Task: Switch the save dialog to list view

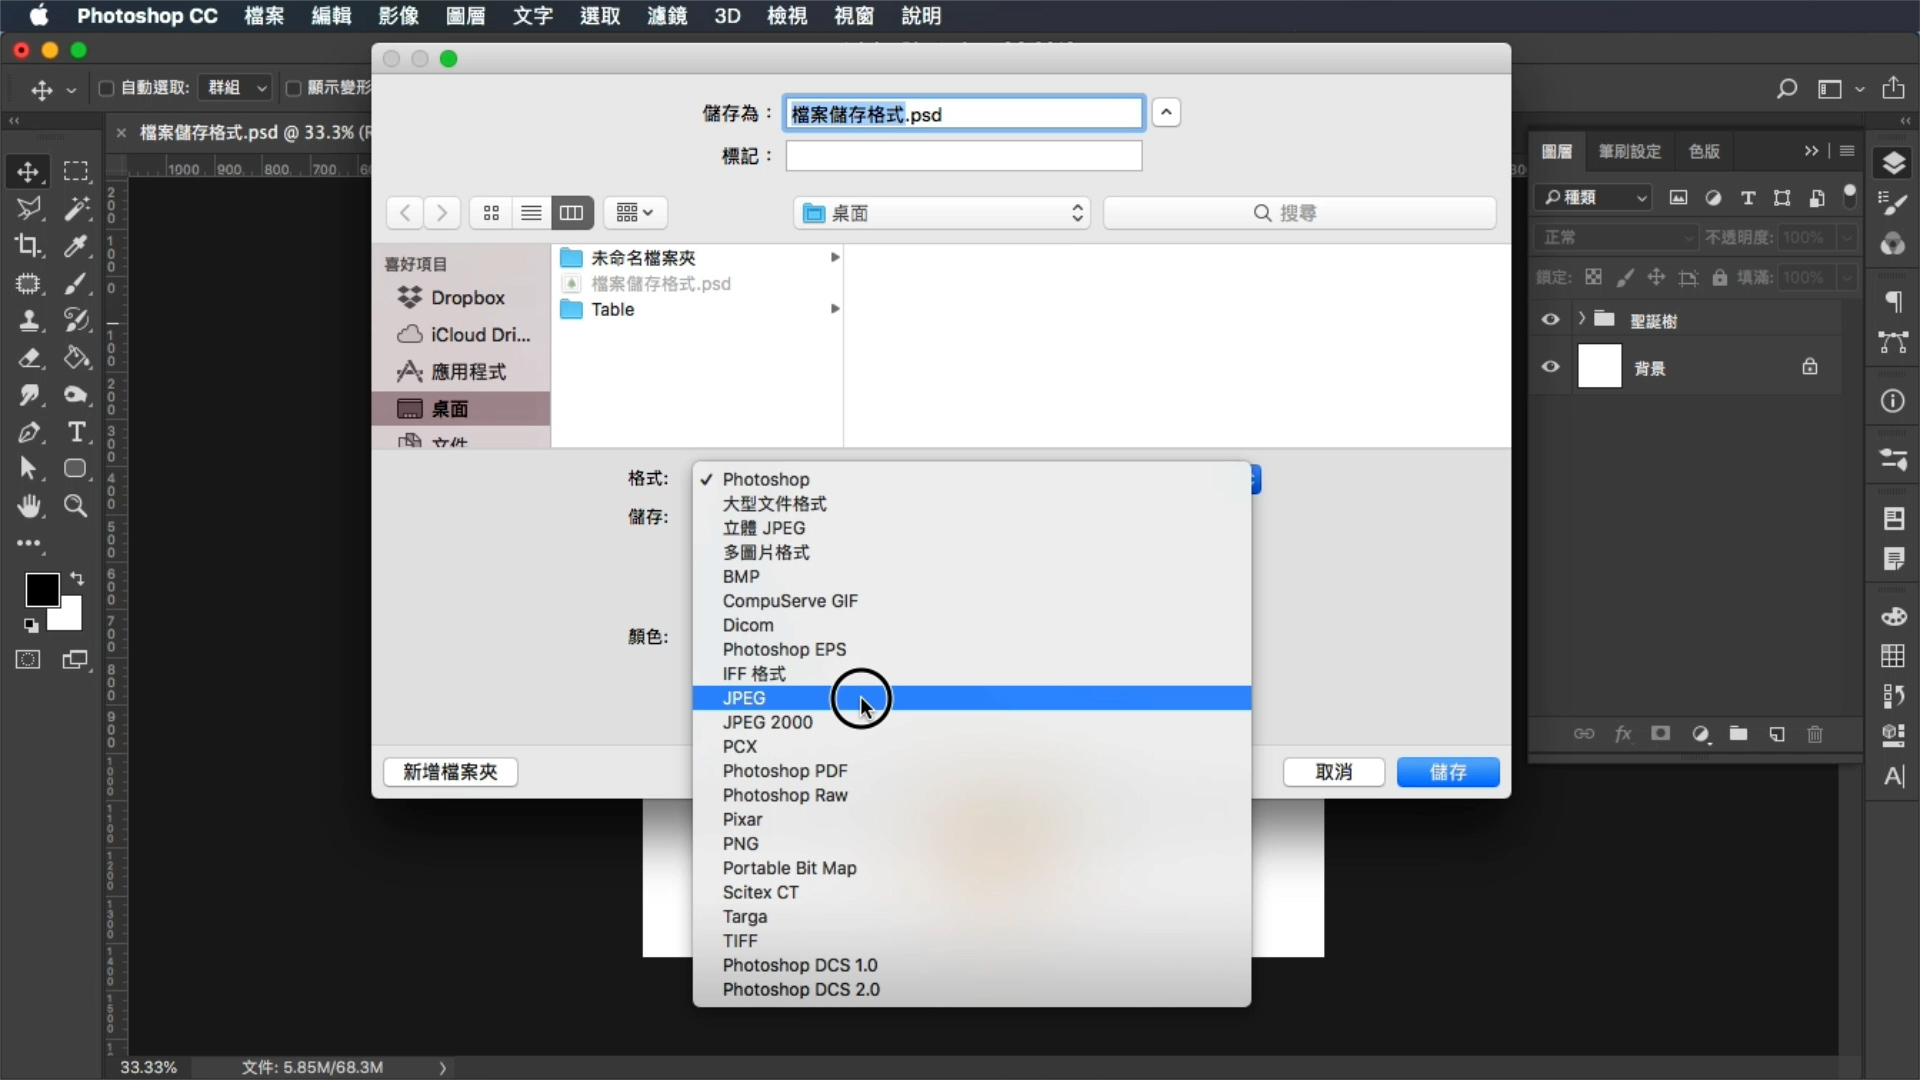Action: [x=531, y=213]
